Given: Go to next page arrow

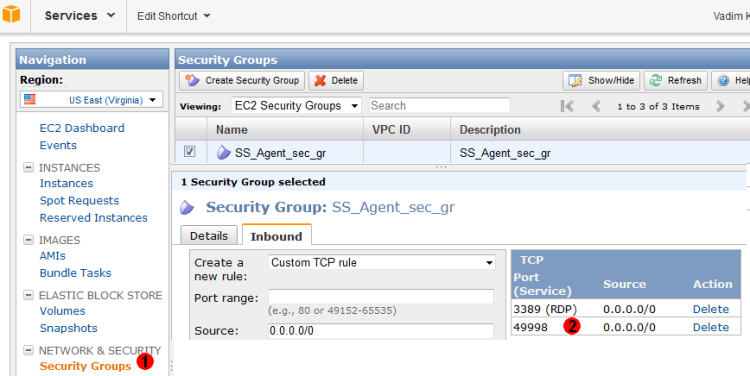Looking at the screenshot, I should click(720, 106).
